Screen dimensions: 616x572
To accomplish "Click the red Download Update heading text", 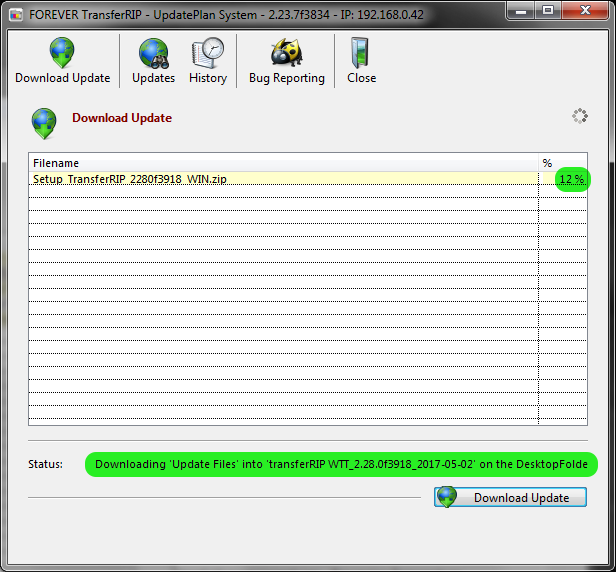I will [122, 118].
